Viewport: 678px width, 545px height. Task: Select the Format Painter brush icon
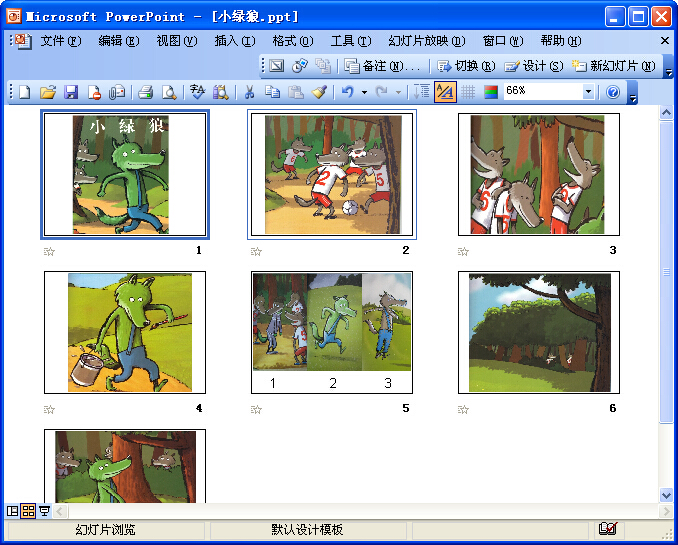click(x=320, y=92)
